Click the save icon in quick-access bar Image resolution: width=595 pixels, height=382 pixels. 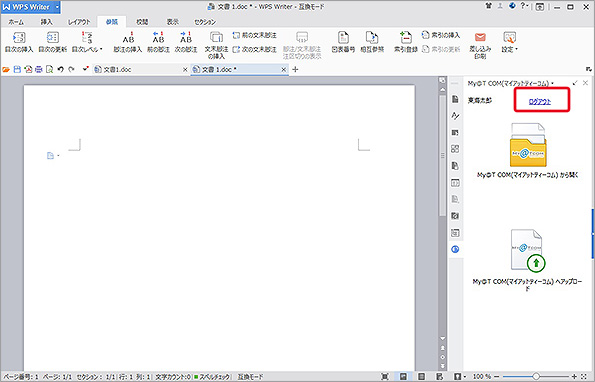coord(17,69)
